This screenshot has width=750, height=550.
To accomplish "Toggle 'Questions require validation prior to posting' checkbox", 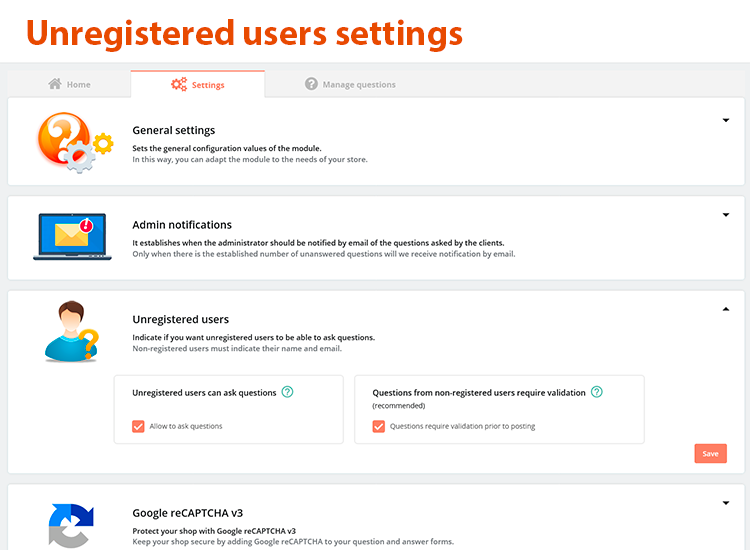I will [379, 426].
